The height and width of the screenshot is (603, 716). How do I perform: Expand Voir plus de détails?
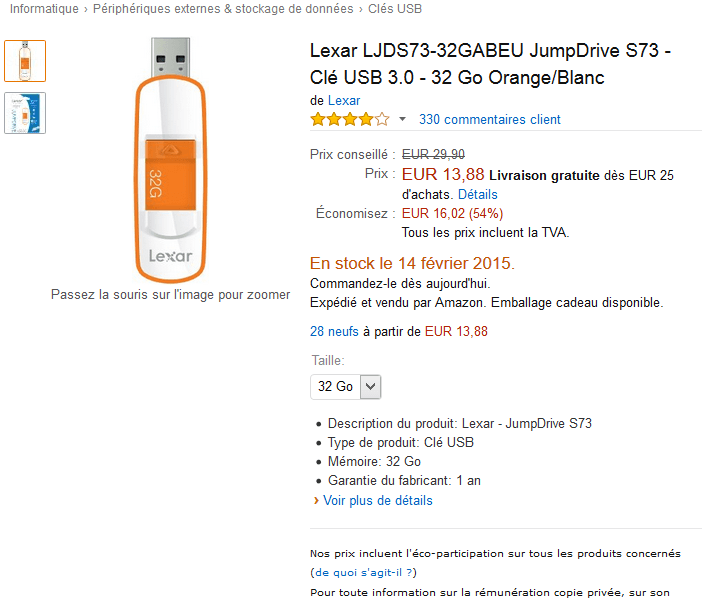tap(377, 500)
